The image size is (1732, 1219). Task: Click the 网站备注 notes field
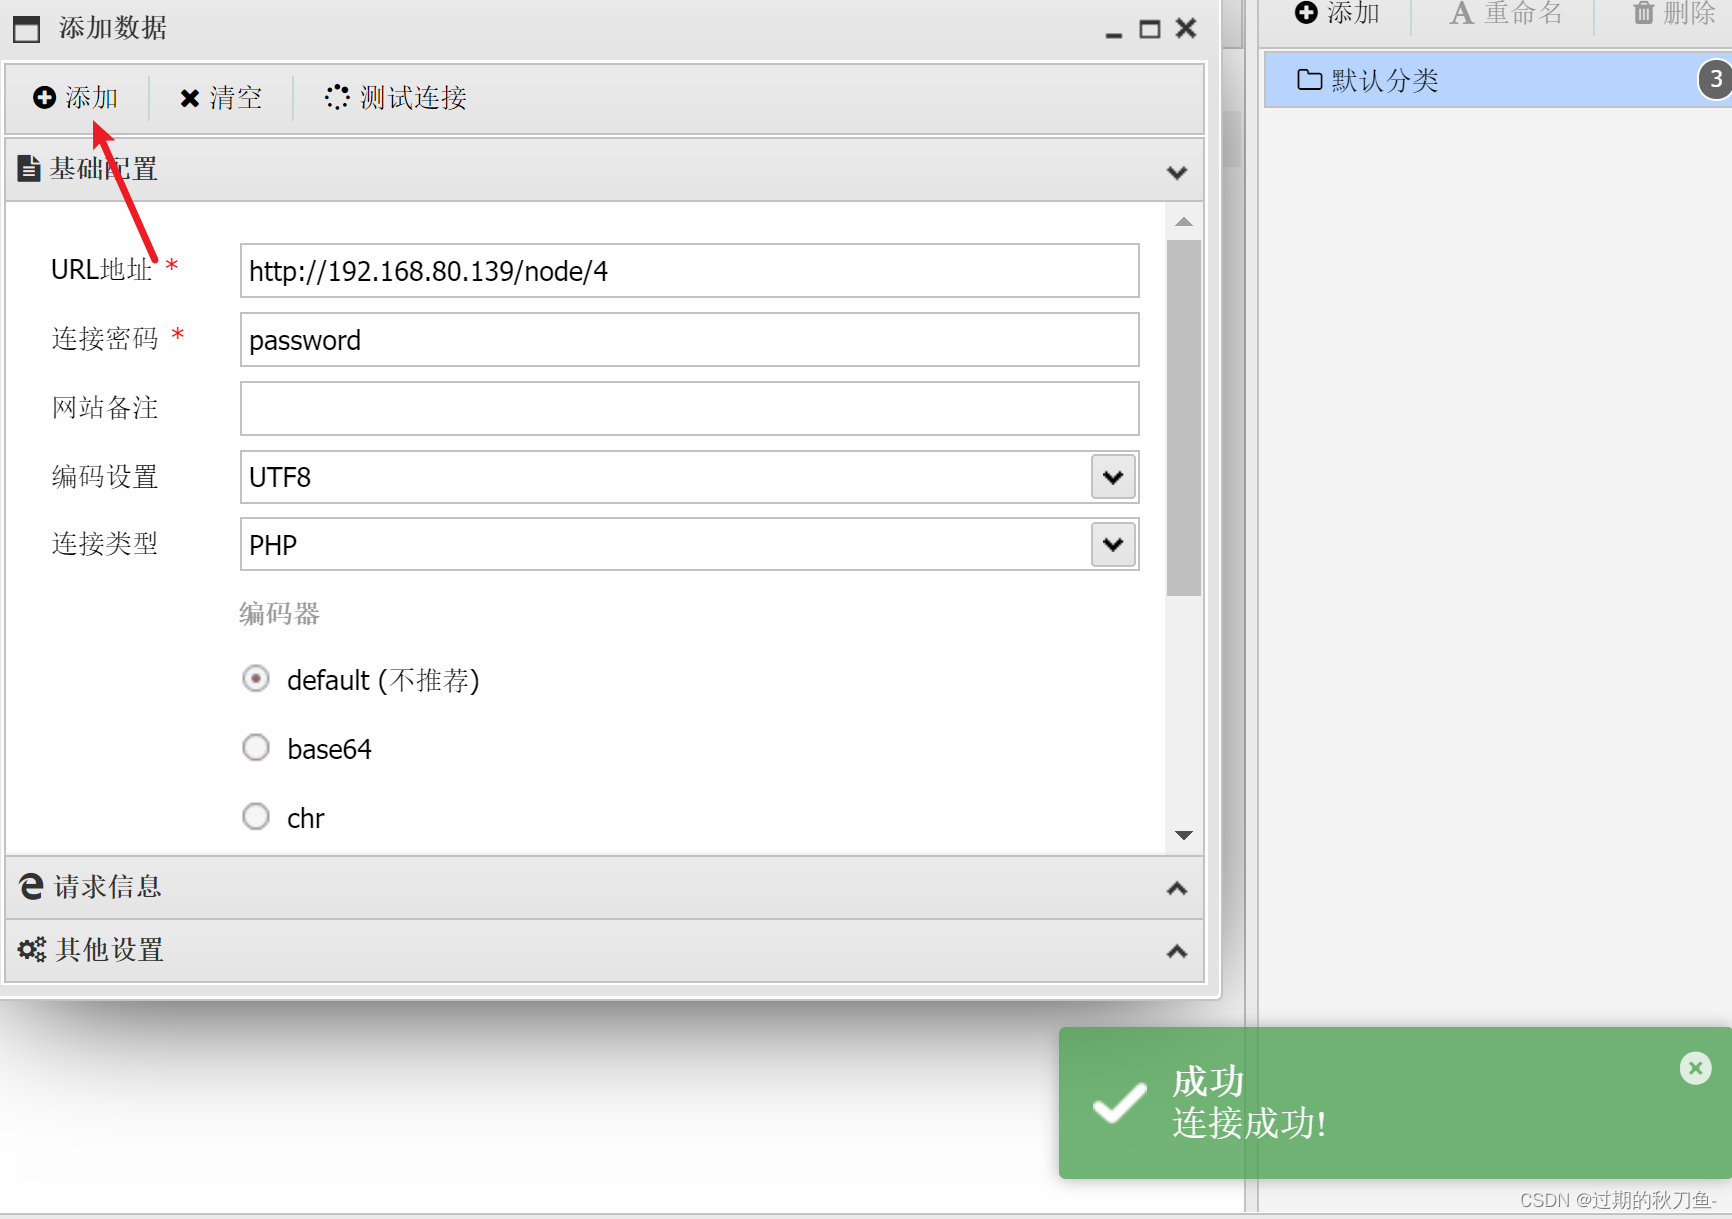coord(689,408)
